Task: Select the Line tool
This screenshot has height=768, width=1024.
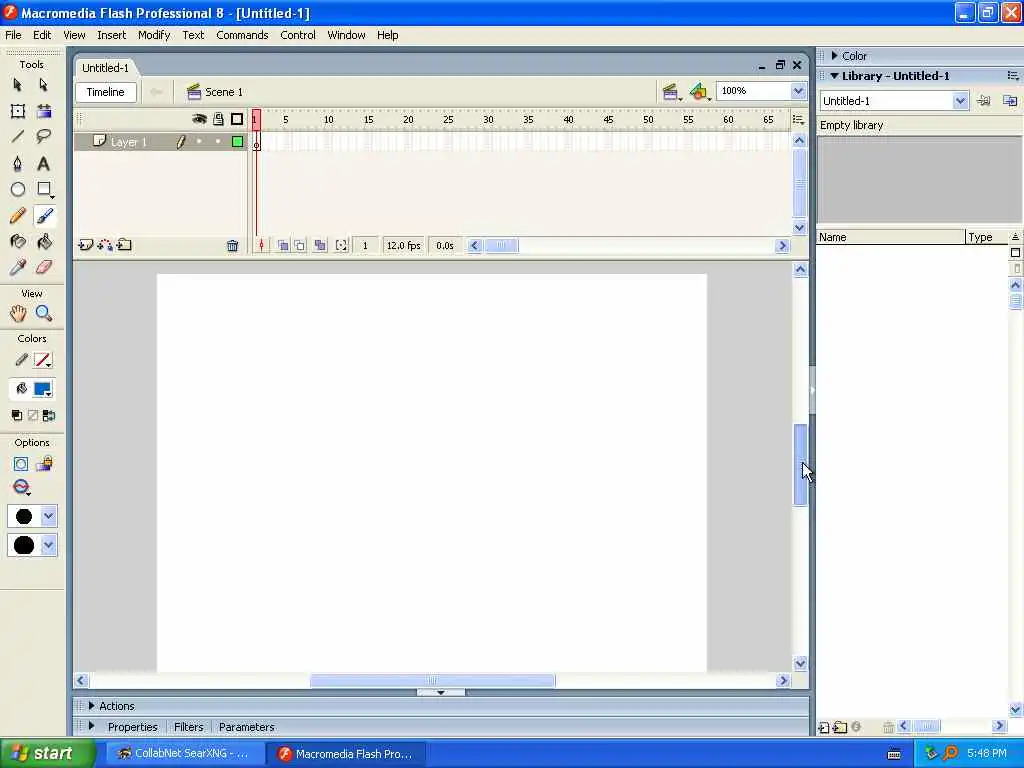Action: tap(18, 136)
